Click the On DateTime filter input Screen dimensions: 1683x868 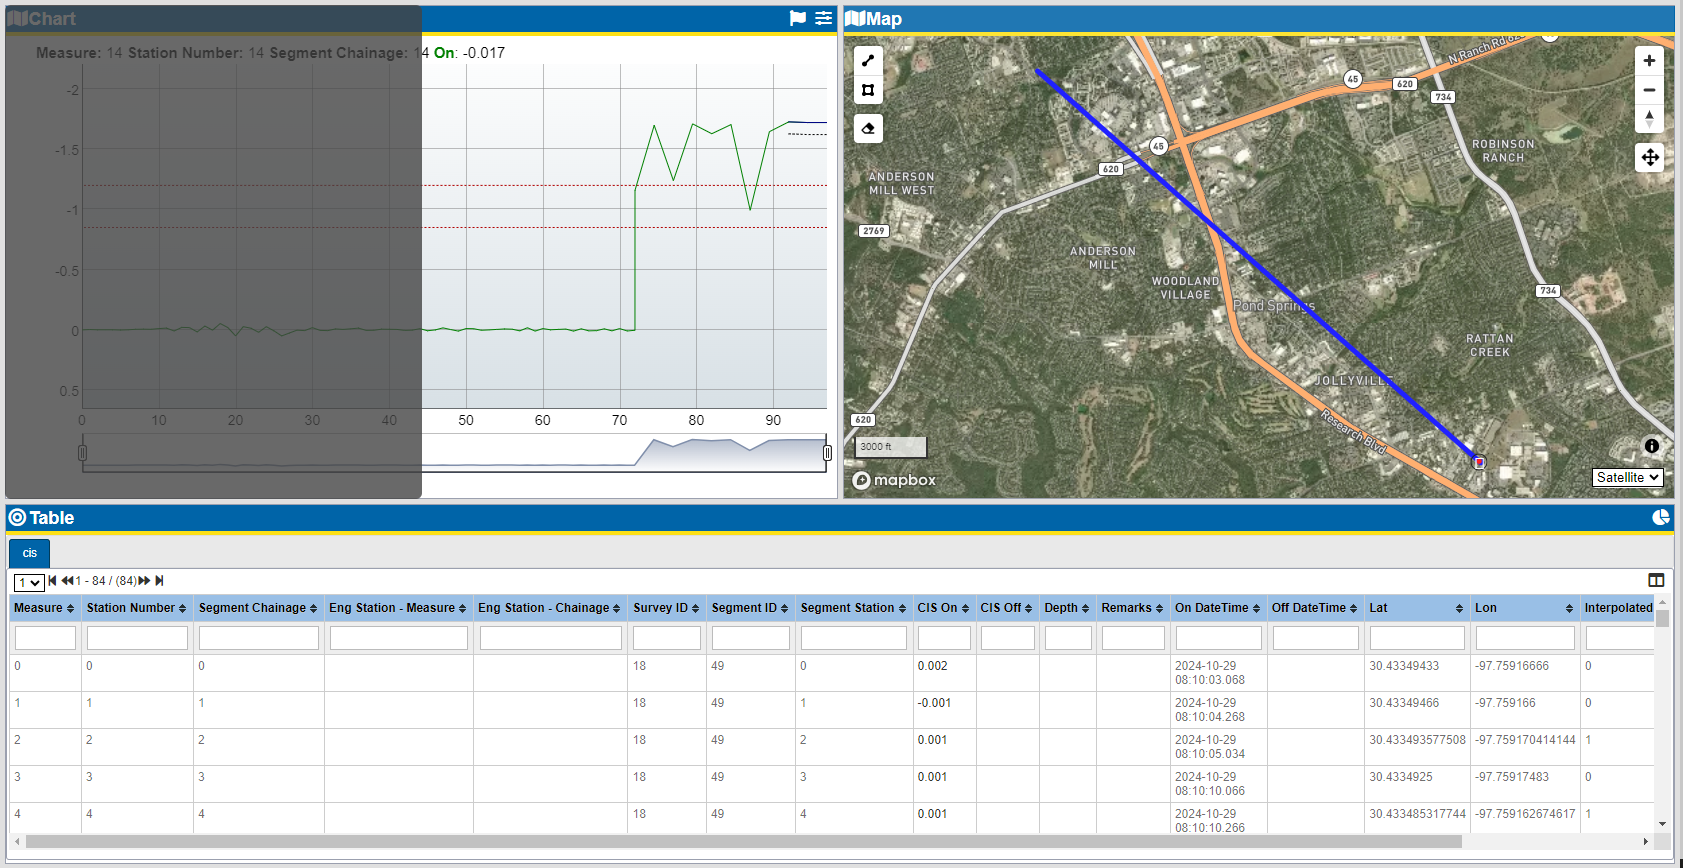pyautogui.click(x=1218, y=638)
